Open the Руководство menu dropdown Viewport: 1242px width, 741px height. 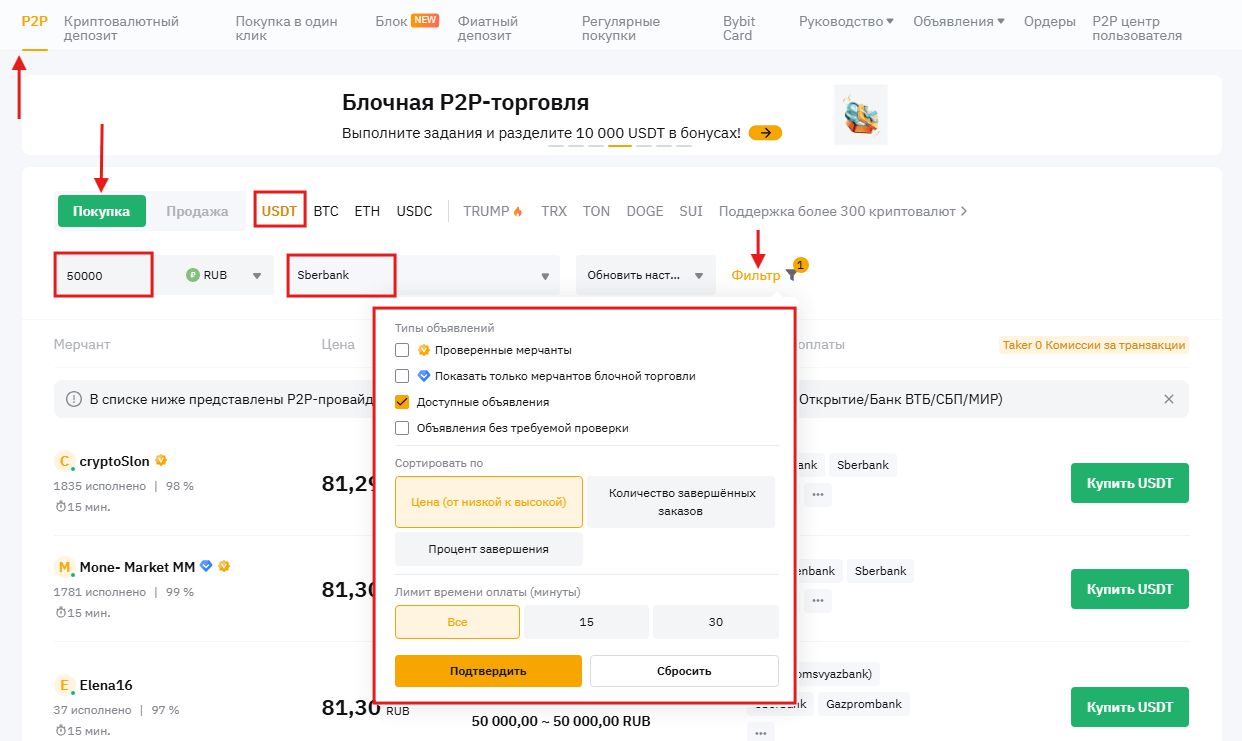[846, 22]
